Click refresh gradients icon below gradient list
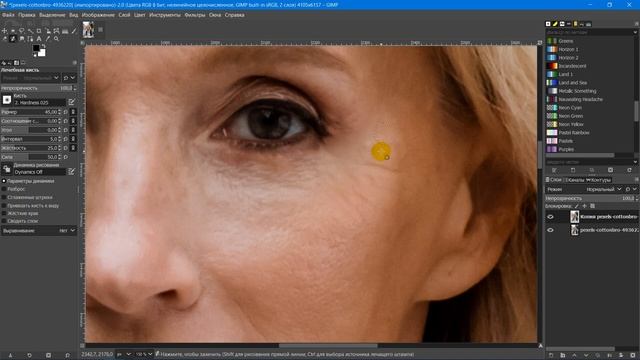The height and width of the screenshot is (360, 640). [x=629, y=170]
